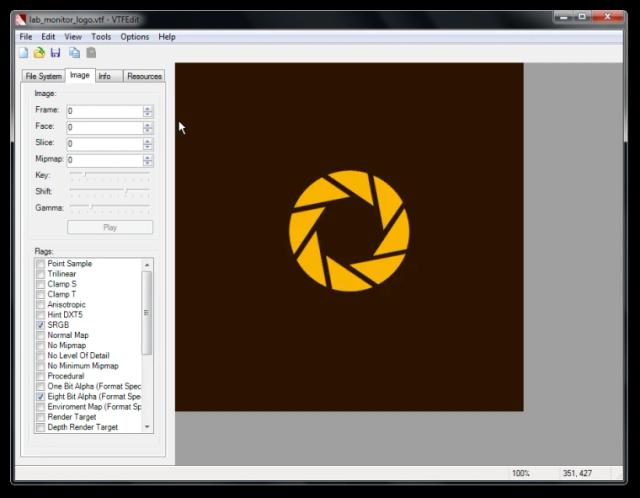Click the Open file folder icon
Viewport: 640px width, 498px height.
coord(39,53)
